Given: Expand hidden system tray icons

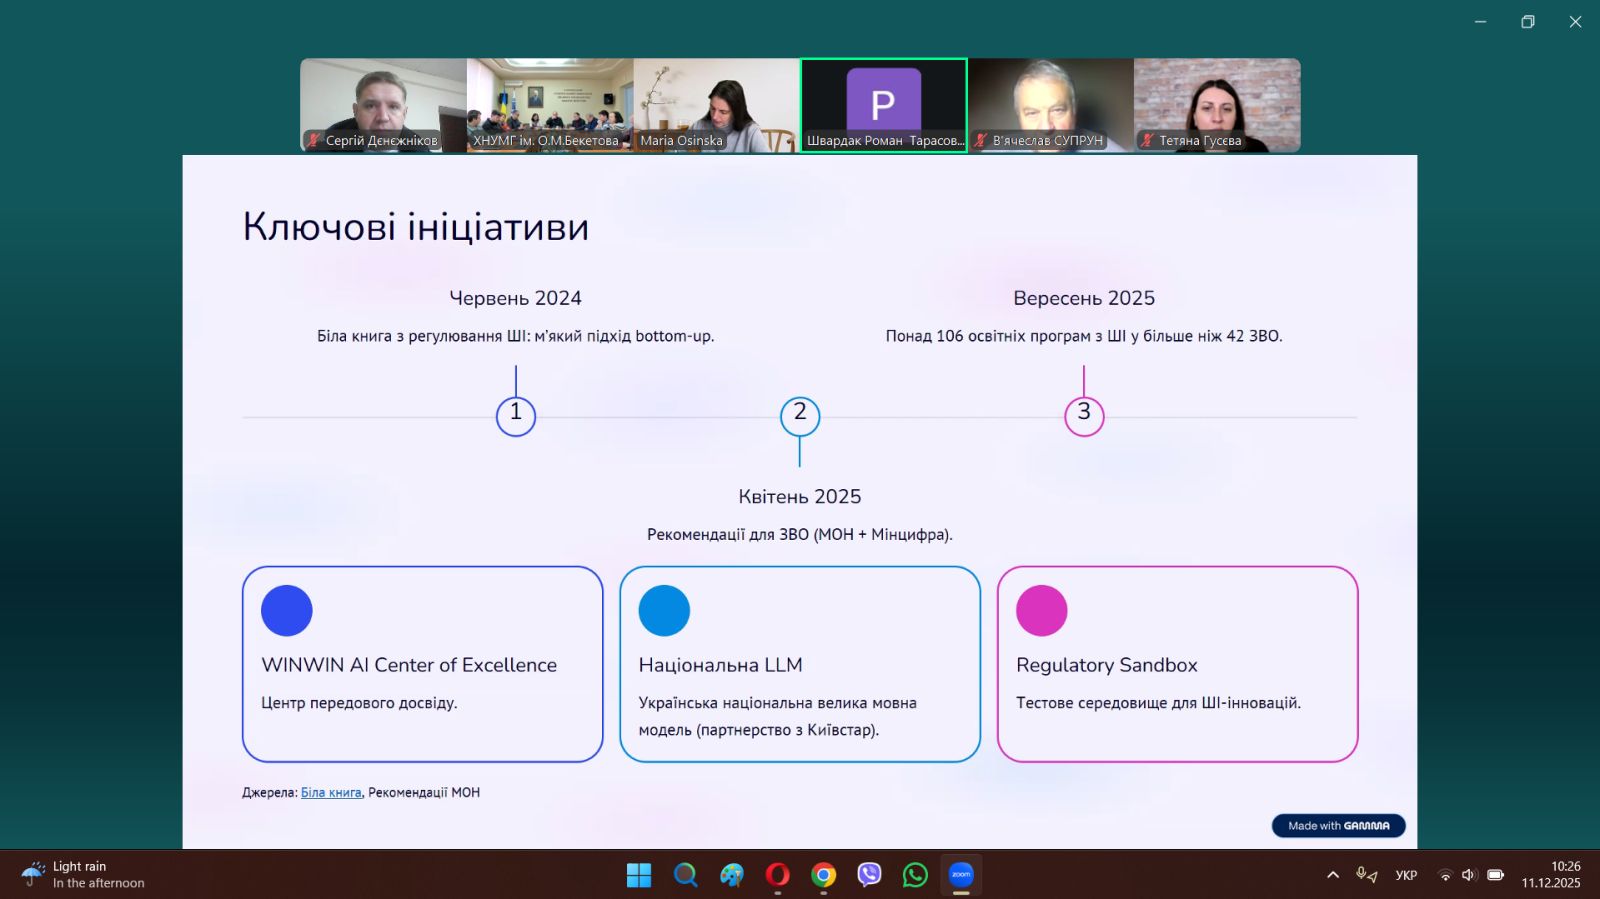Looking at the screenshot, I should pyautogui.click(x=1333, y=875).
